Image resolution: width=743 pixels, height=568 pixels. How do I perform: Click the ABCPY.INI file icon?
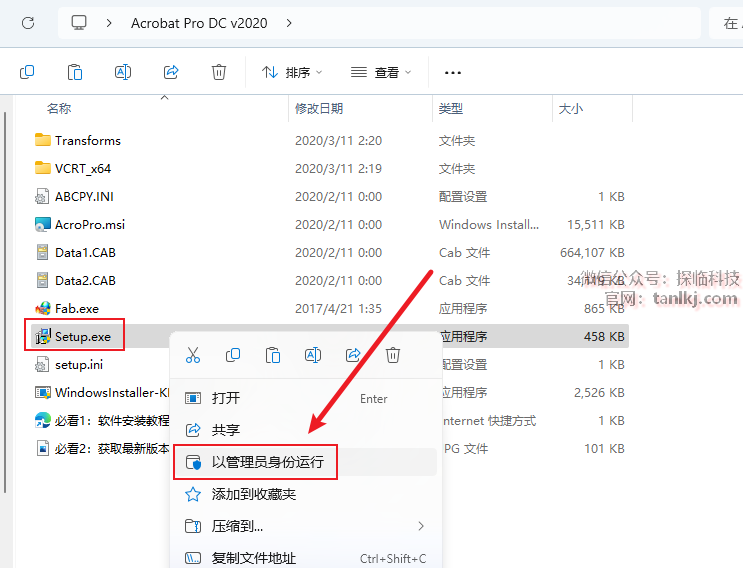point(42,196)
